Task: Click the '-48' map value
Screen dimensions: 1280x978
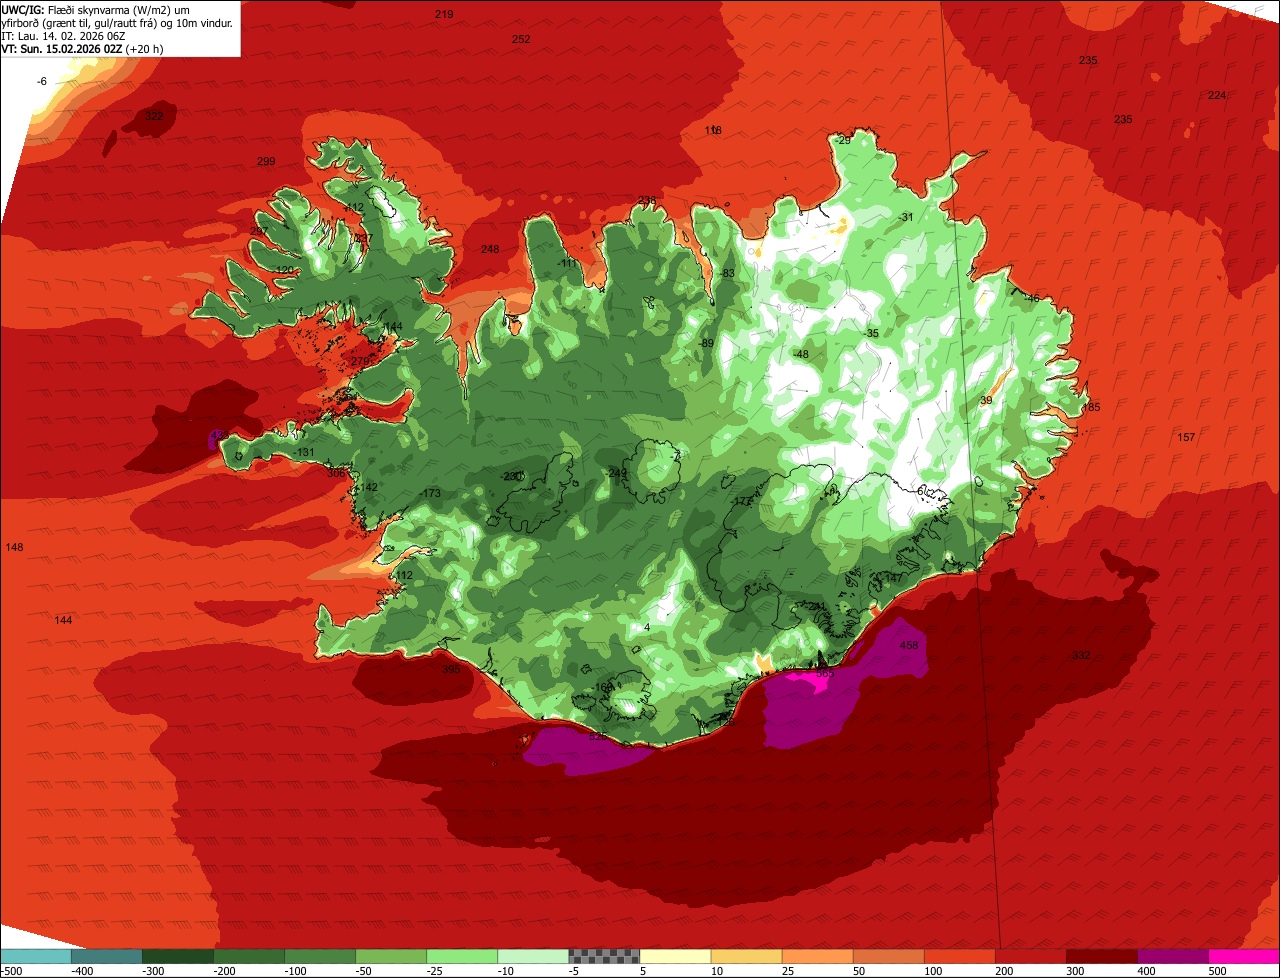Action: pyautogui.click(x=800, y=355)
